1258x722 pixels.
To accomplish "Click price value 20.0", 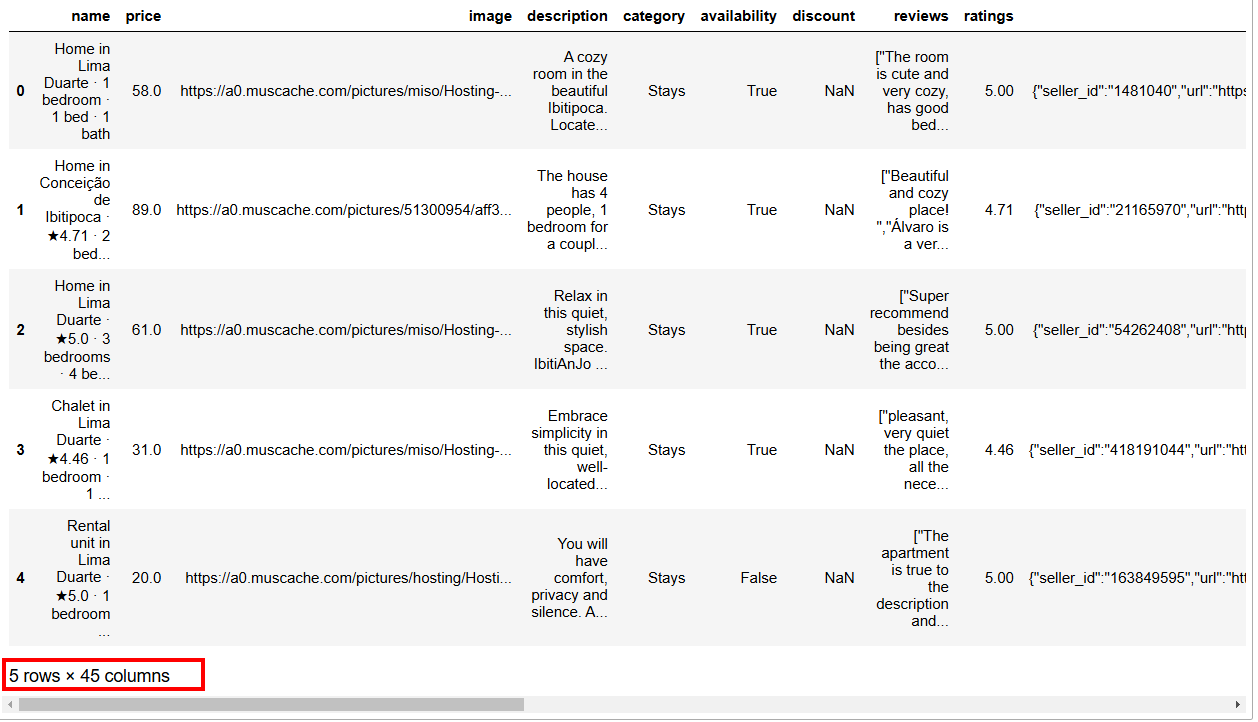I will point(146,578).
